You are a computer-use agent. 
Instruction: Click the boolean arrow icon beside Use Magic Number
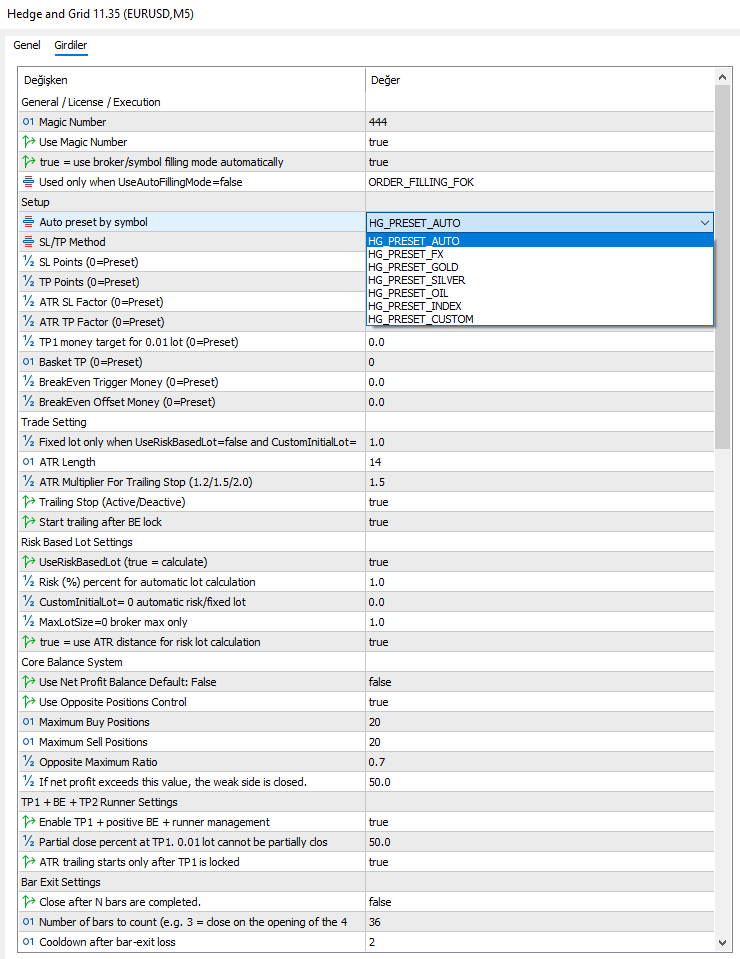[x=28, y=142]
